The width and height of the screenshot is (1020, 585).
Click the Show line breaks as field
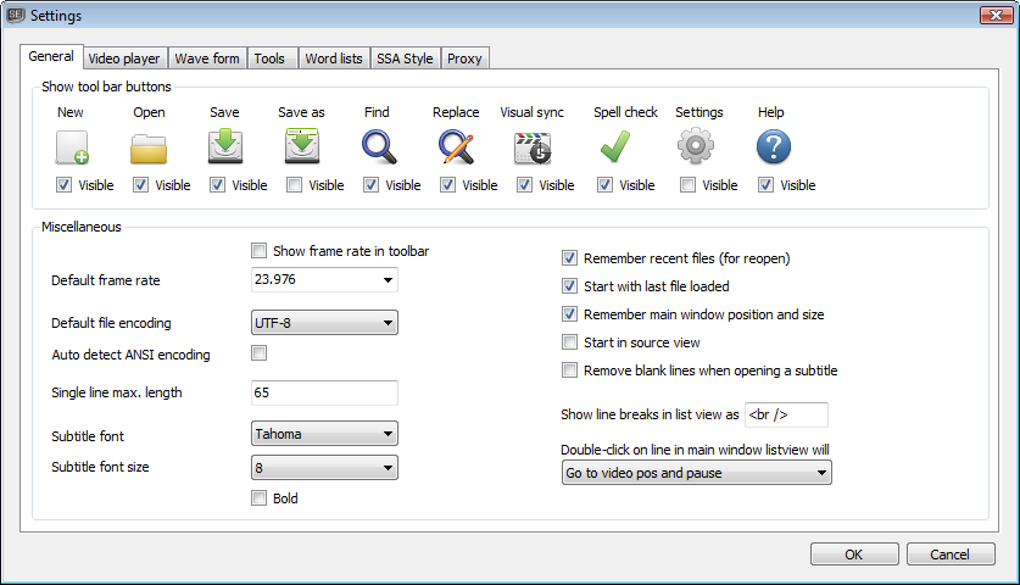[x=786, y=415]
